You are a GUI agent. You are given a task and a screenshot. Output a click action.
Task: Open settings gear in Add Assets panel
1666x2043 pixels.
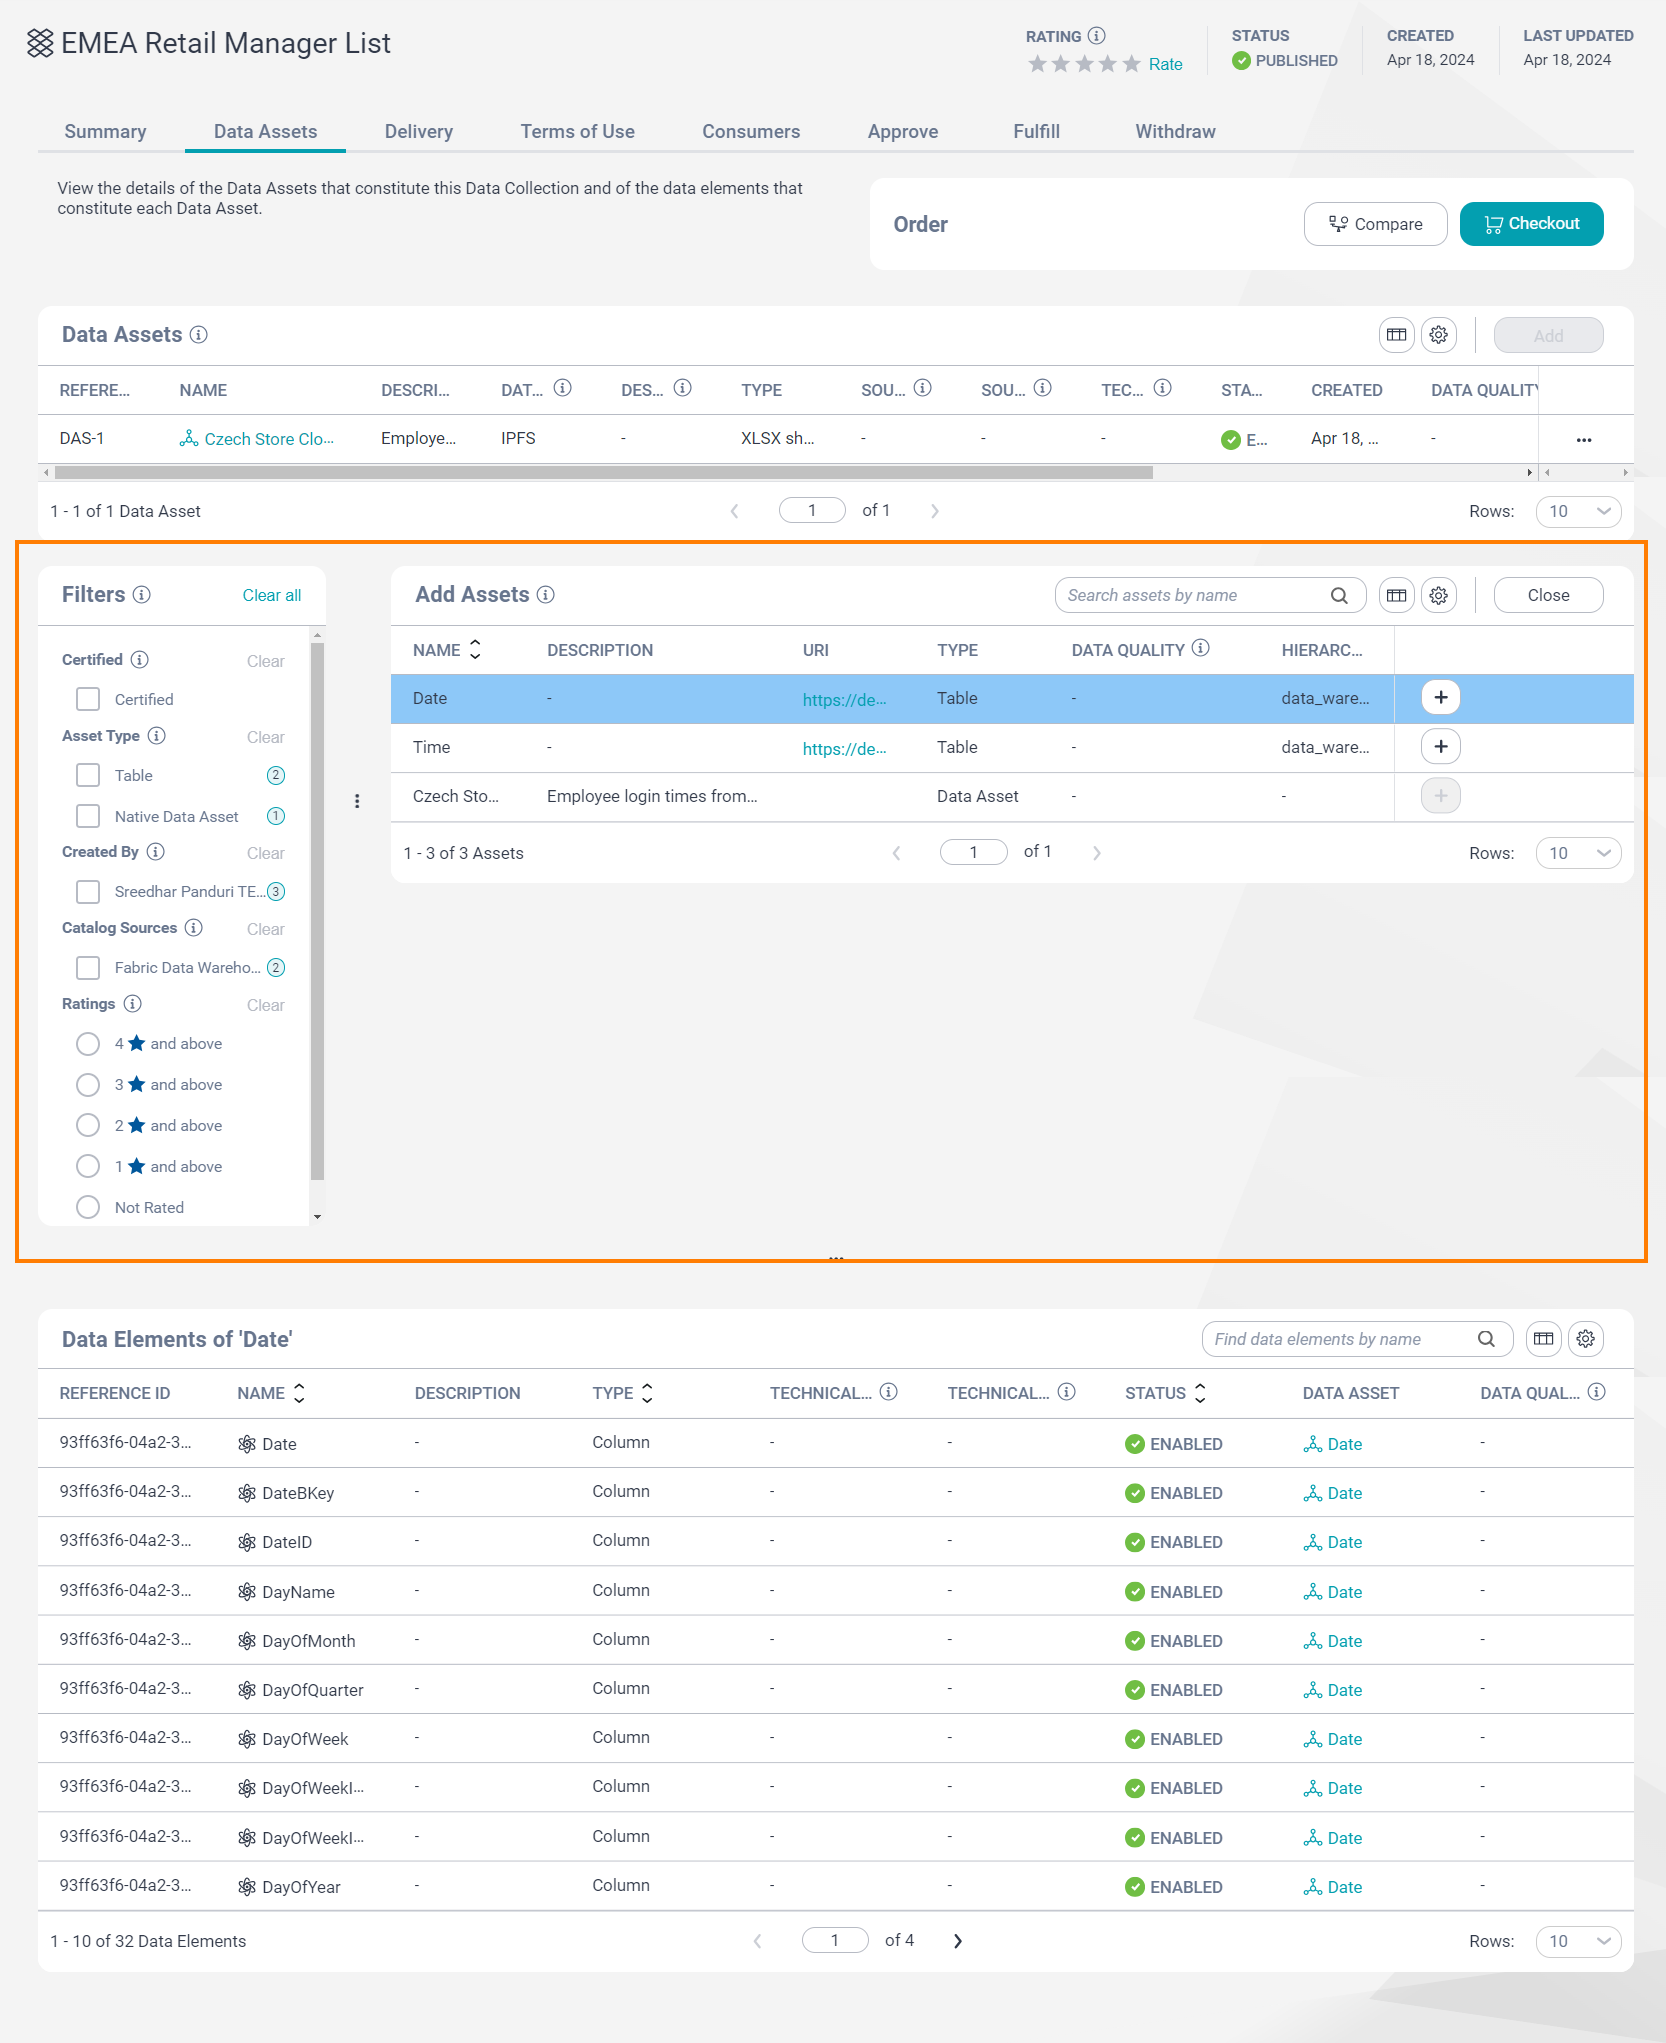[1438, 596]
